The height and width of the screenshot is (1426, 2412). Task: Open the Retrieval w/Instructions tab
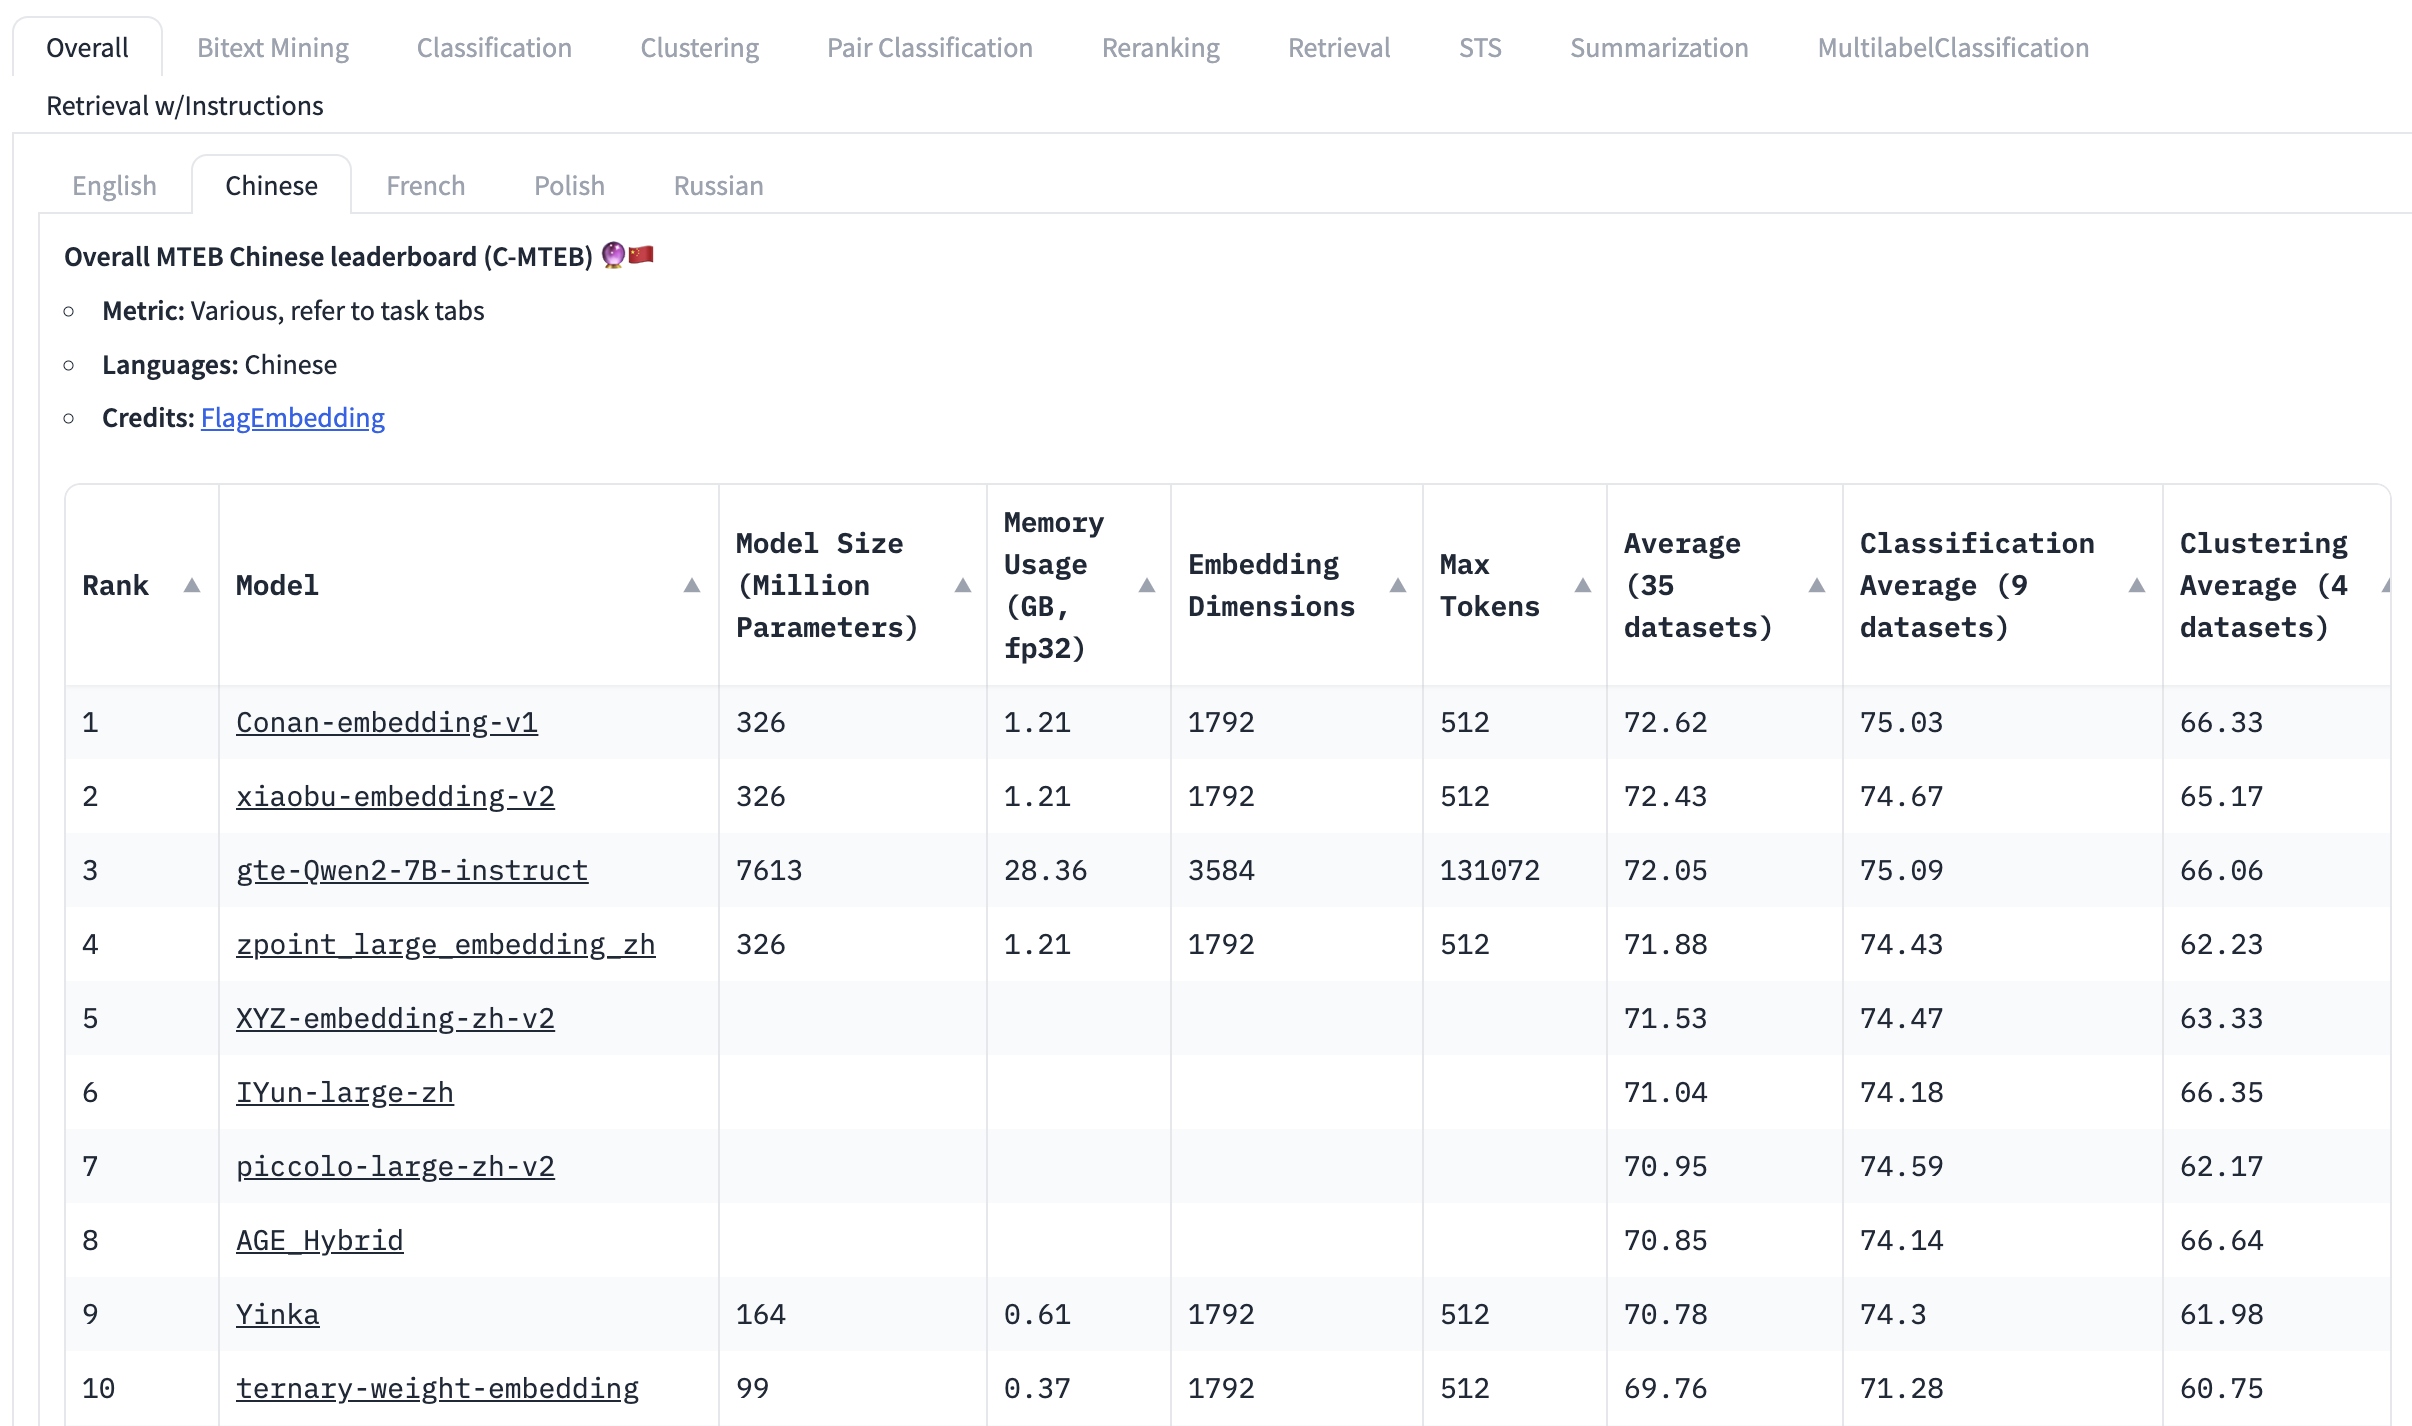[x=185, y=106]
